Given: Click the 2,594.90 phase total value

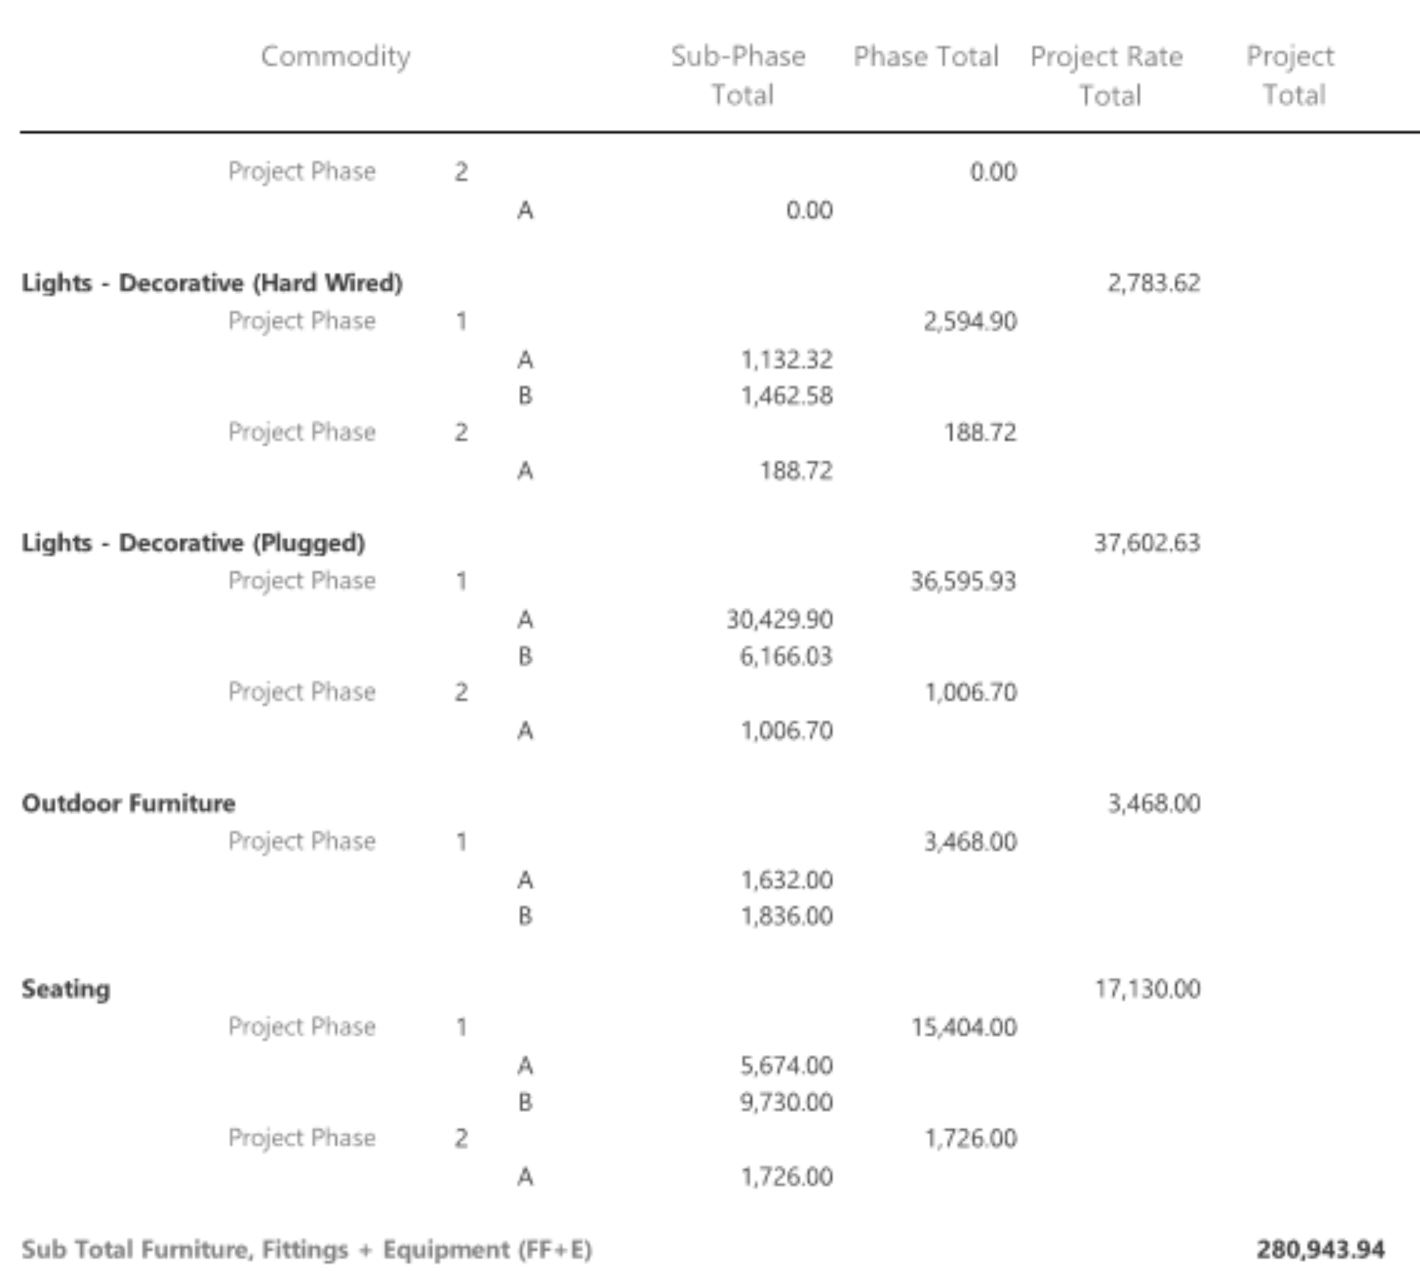Looking at the screenshot, I should click(969, 321).
